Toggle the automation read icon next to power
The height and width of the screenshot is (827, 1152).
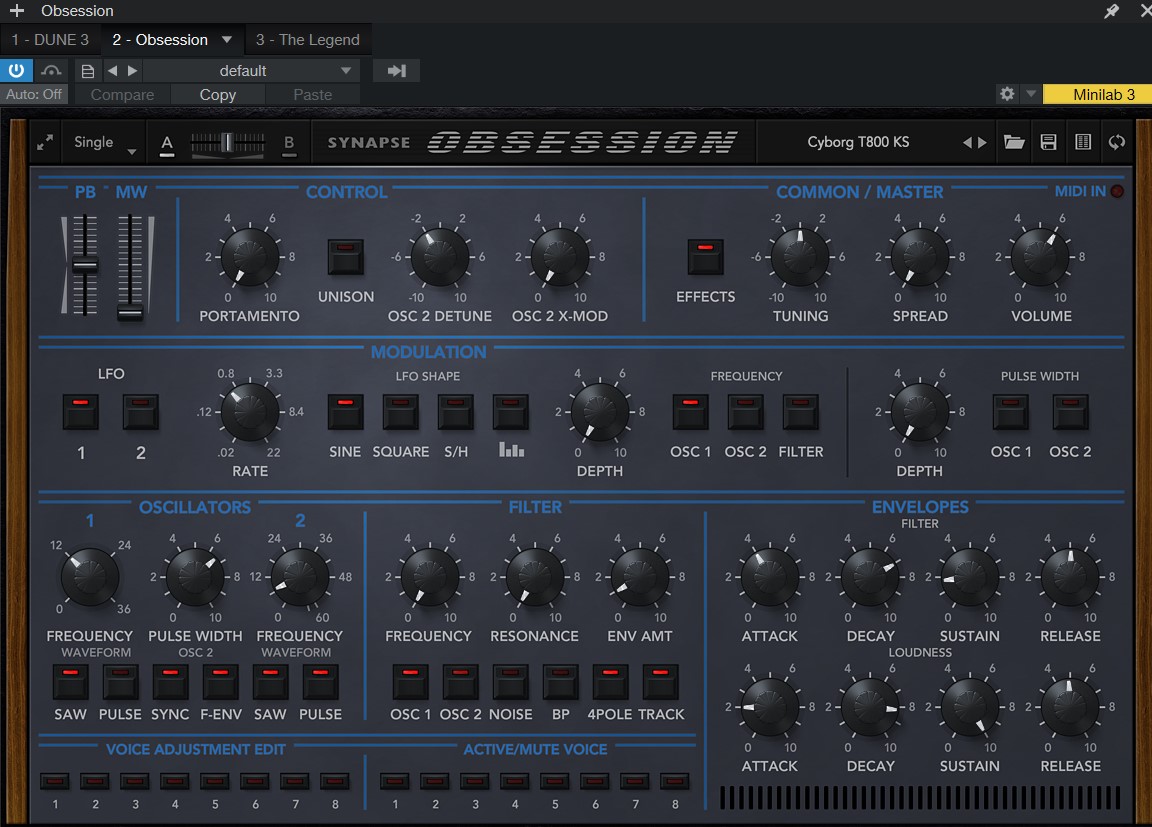click(51, 71)
